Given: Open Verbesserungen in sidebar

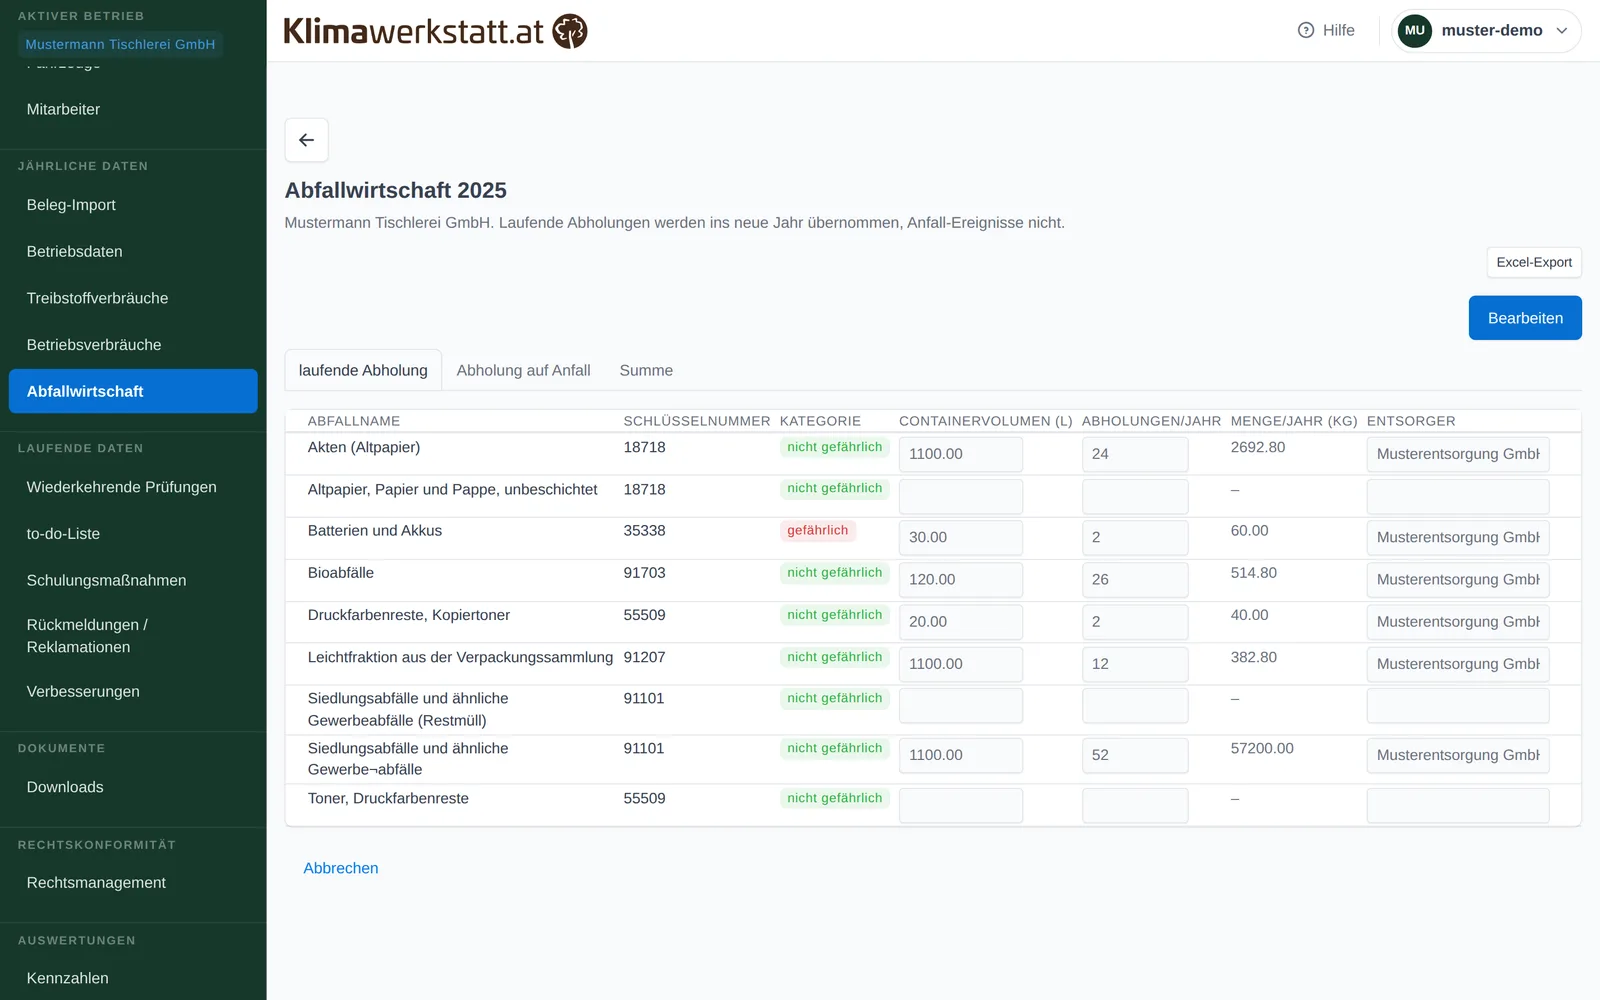Looking at the screenshot, I should click(x=83, y=691).
